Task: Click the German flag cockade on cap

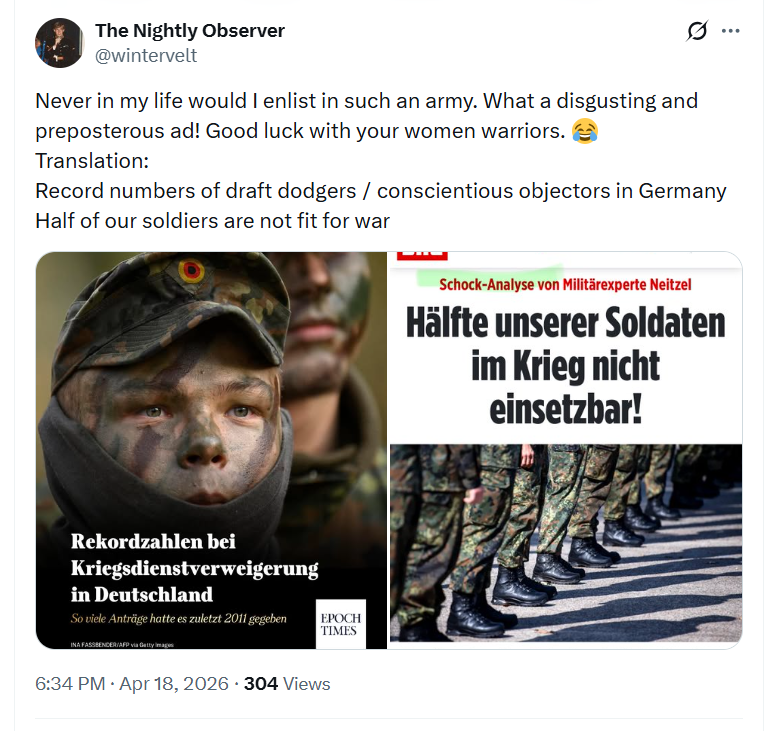Action: click(191, 271)
